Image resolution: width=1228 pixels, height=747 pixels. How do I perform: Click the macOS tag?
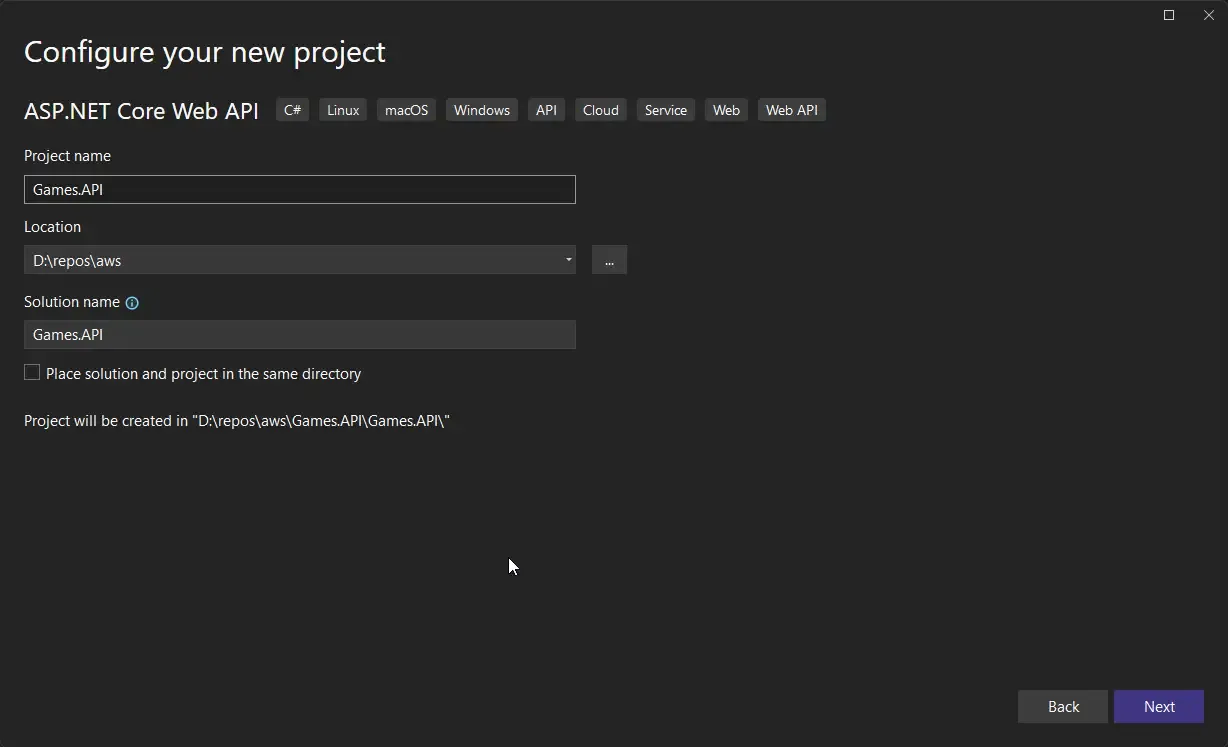[x=405, y=110]
